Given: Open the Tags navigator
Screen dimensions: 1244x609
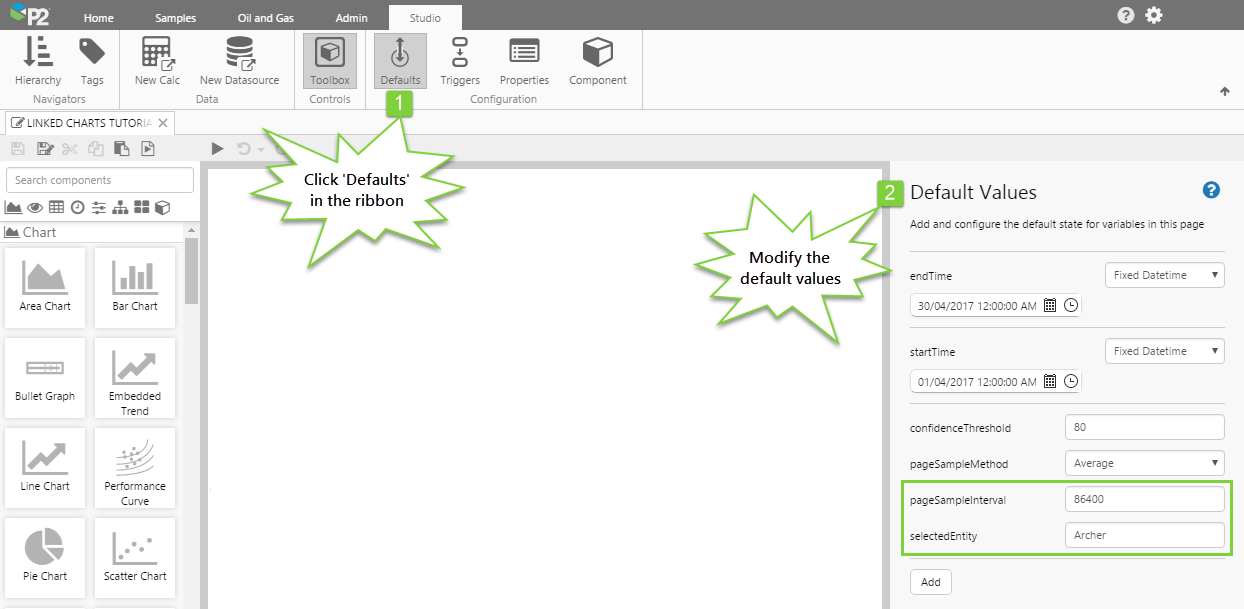Looking at the screenshot, I should pyautogui.click(x=92, y=60).
